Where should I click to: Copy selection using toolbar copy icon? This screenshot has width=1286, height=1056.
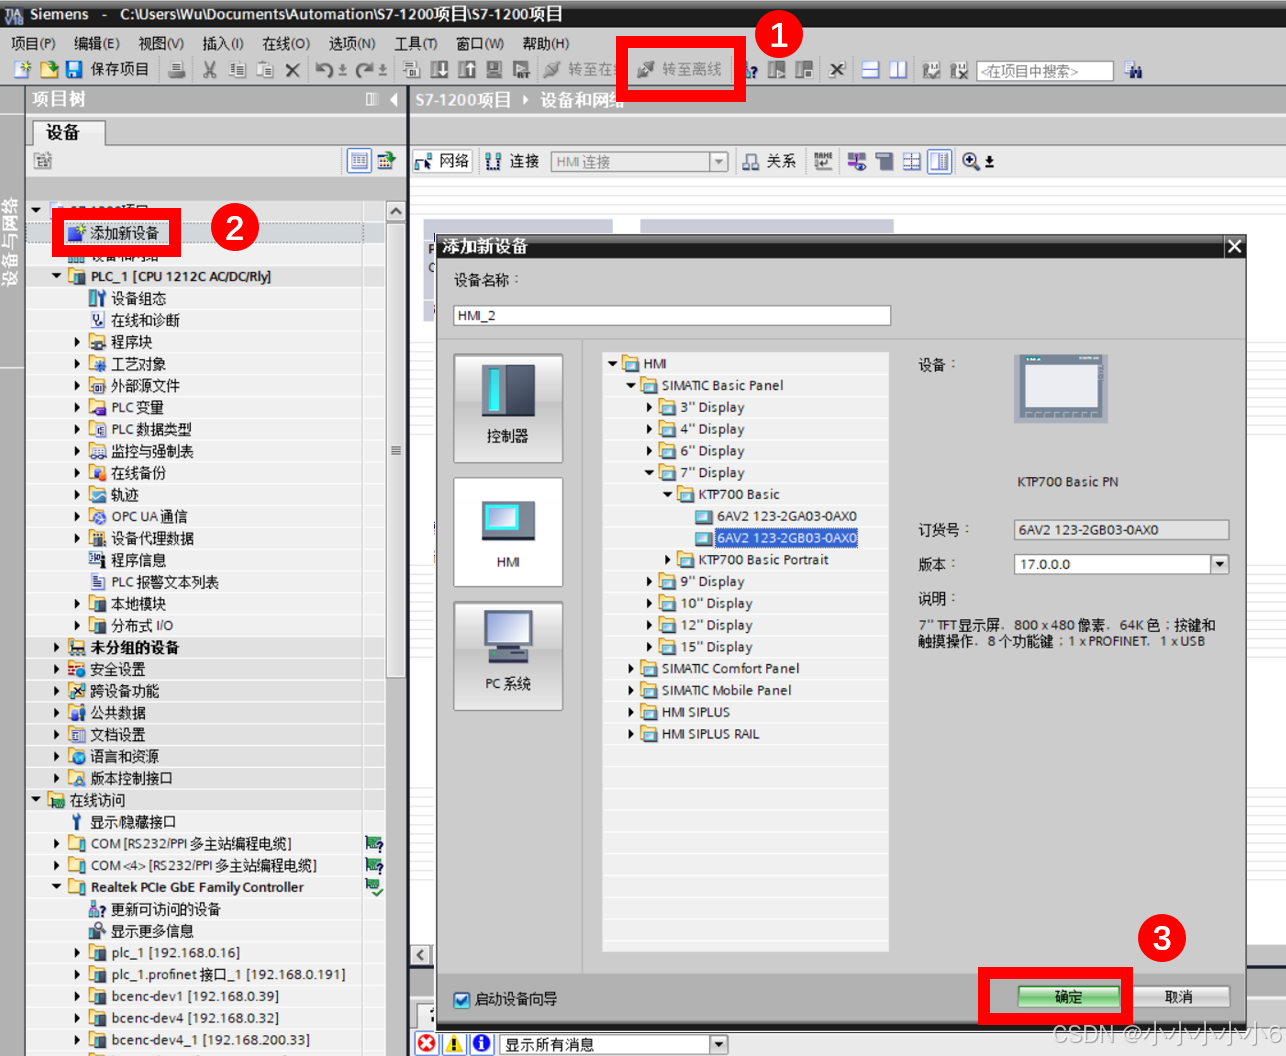237,70
